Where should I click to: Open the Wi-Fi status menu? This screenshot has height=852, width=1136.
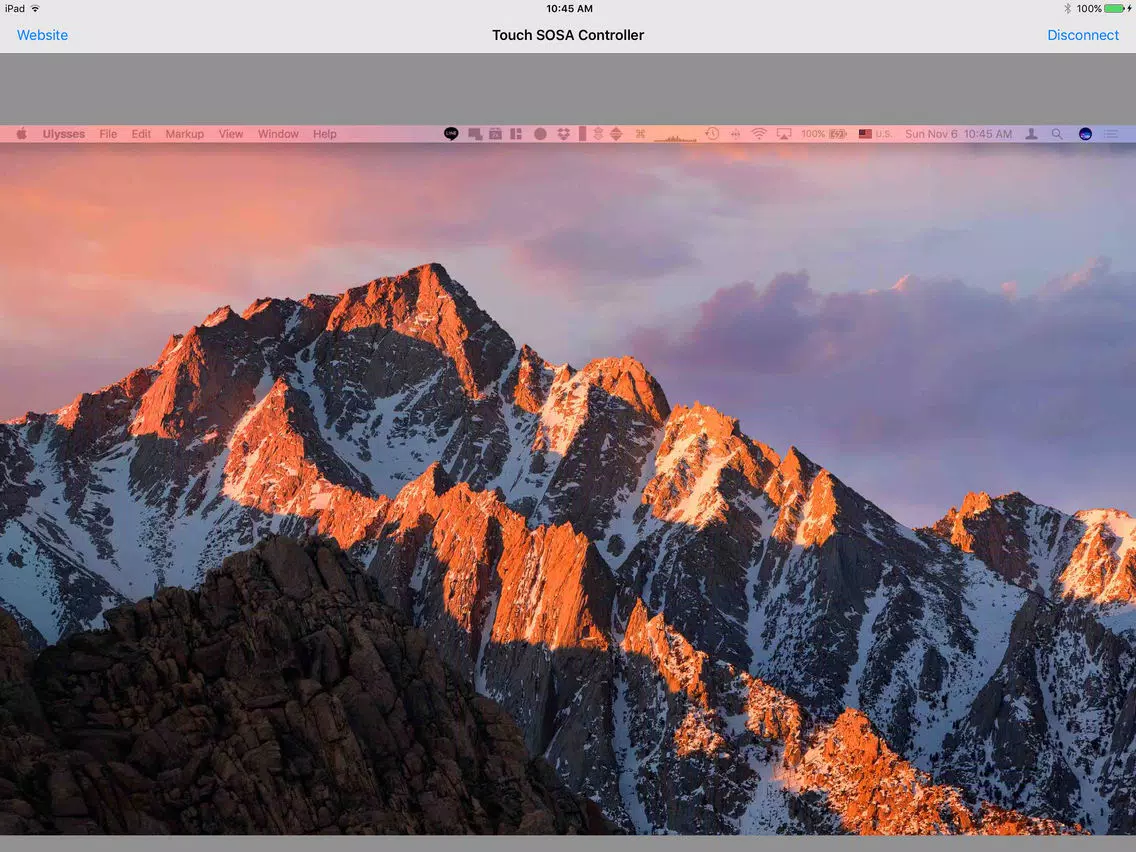click(x=759, y=134)
